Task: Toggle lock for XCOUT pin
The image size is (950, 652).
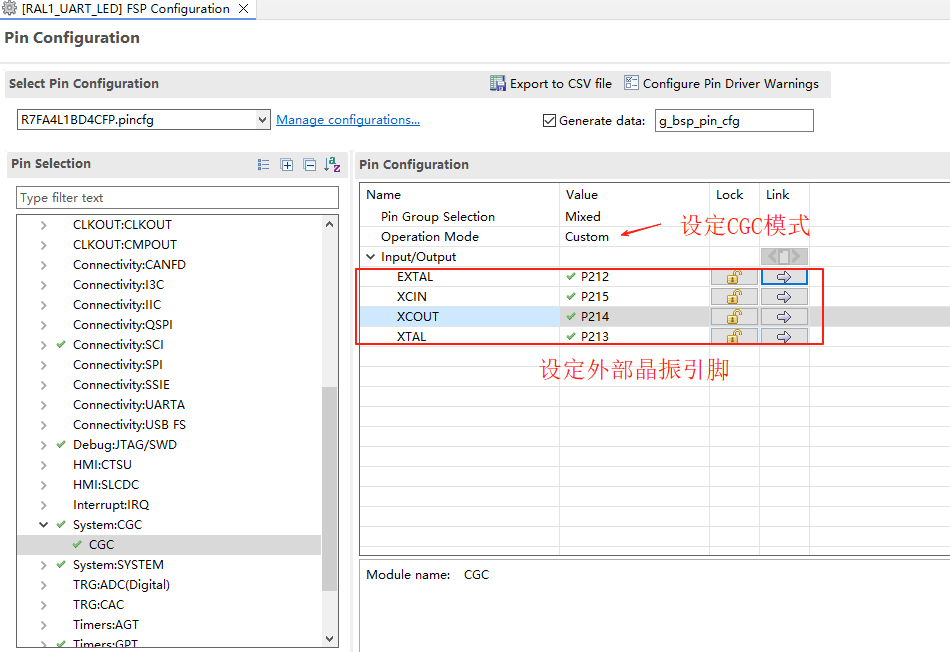Action: point(734,317)
